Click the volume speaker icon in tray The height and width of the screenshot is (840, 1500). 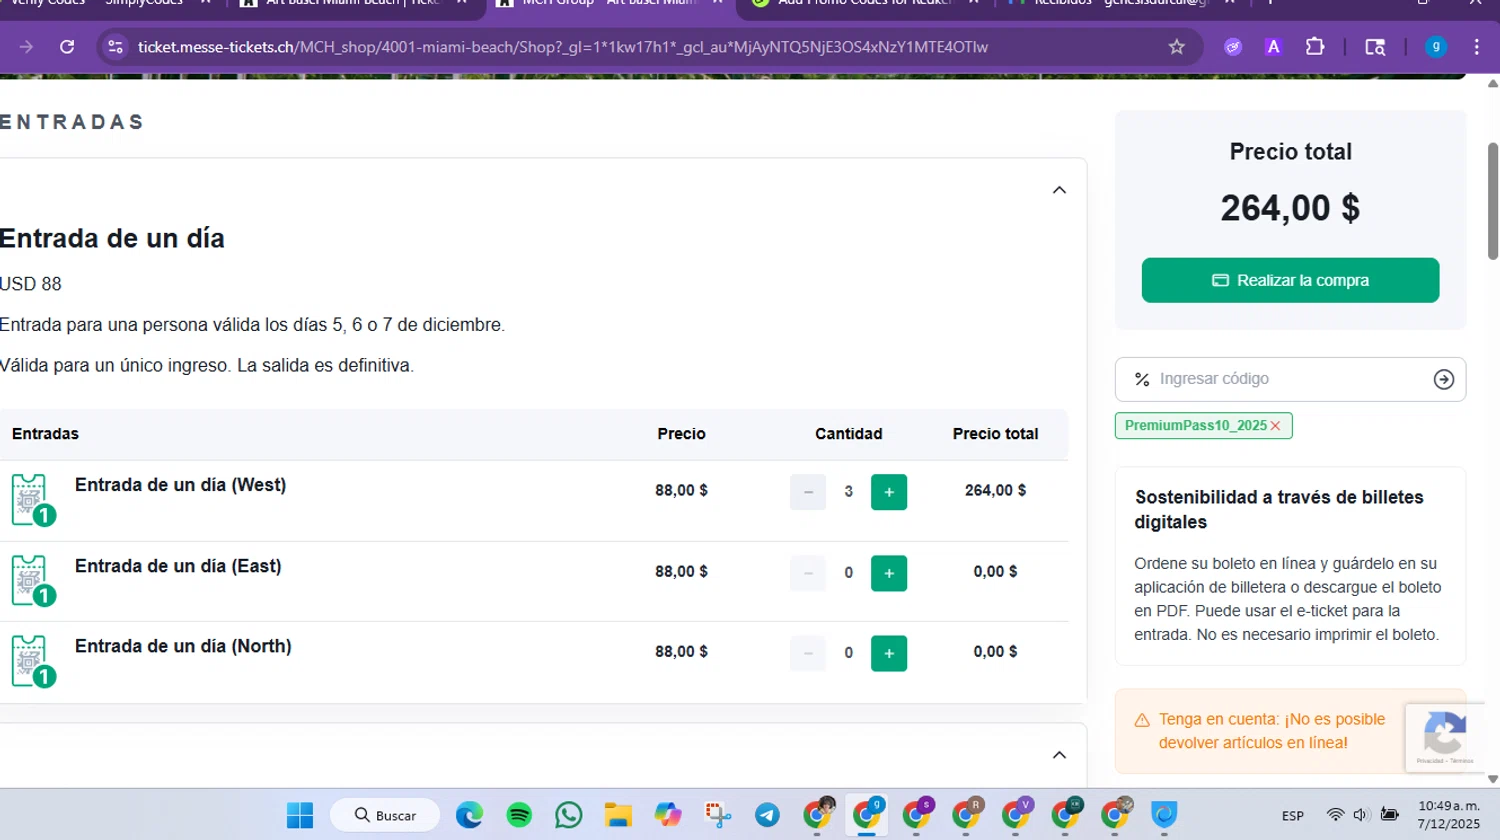pos(1361,815)
